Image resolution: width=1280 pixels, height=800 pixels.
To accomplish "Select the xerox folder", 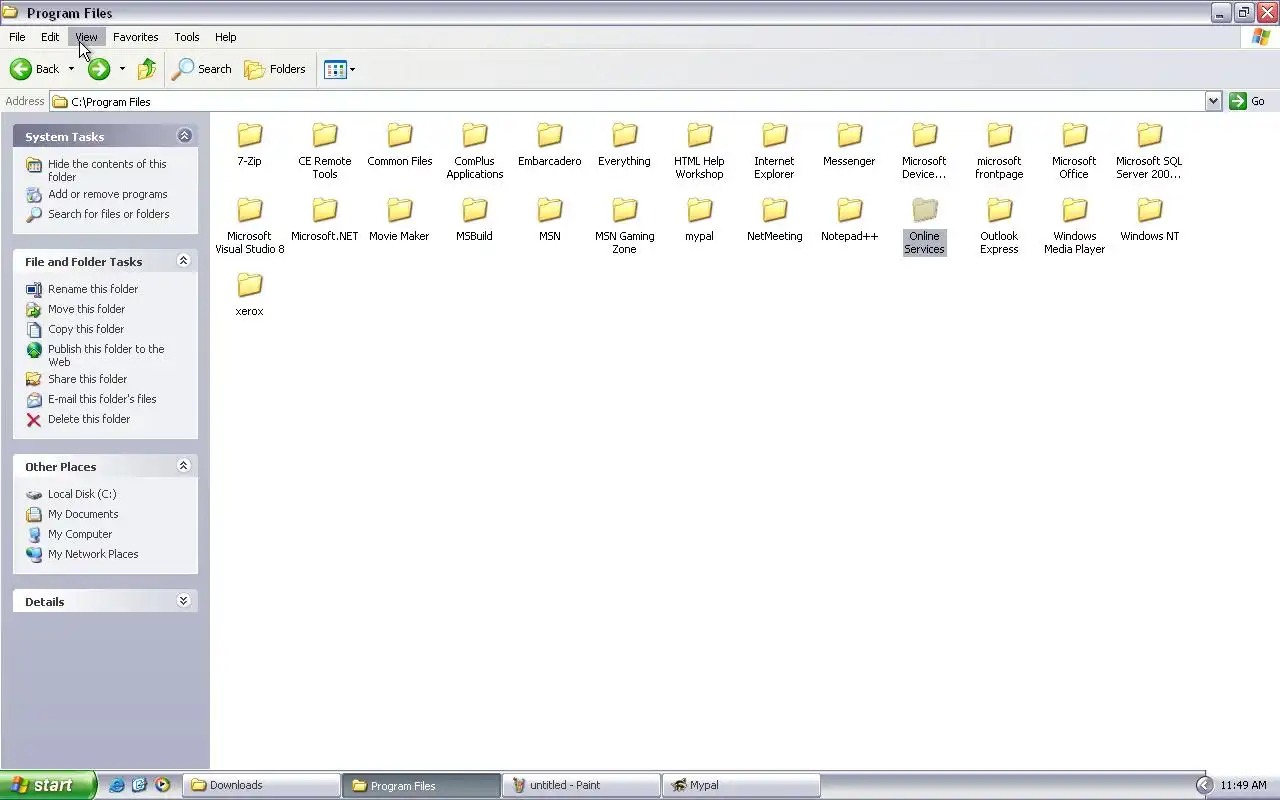I will (x=250, y=294).
